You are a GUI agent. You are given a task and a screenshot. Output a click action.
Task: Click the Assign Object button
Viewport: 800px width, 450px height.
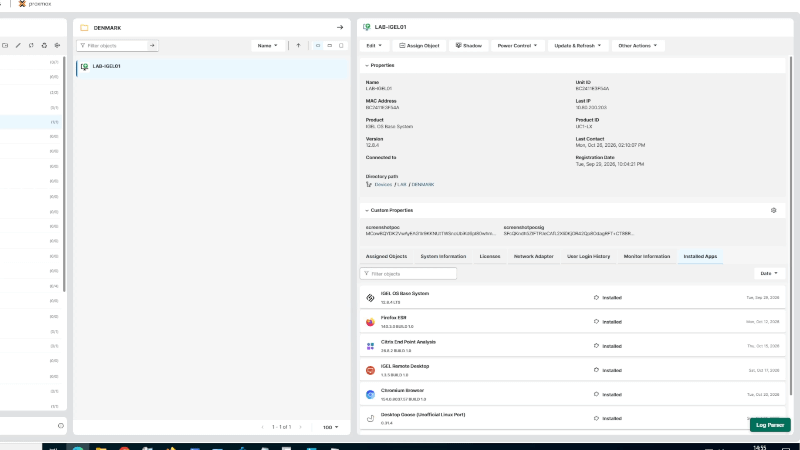[x=419, y=45]
